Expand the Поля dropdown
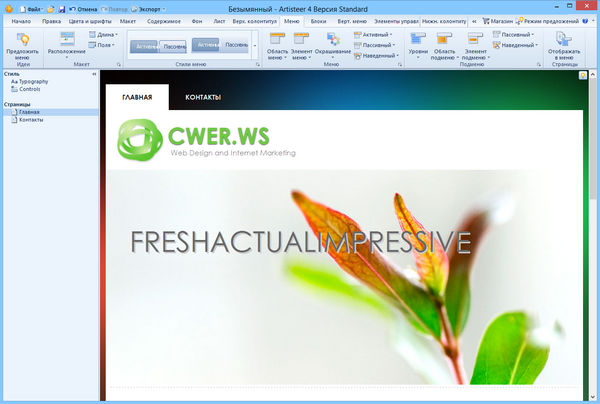The width and height of the screenshot is (600, 404). coord(104,44)
